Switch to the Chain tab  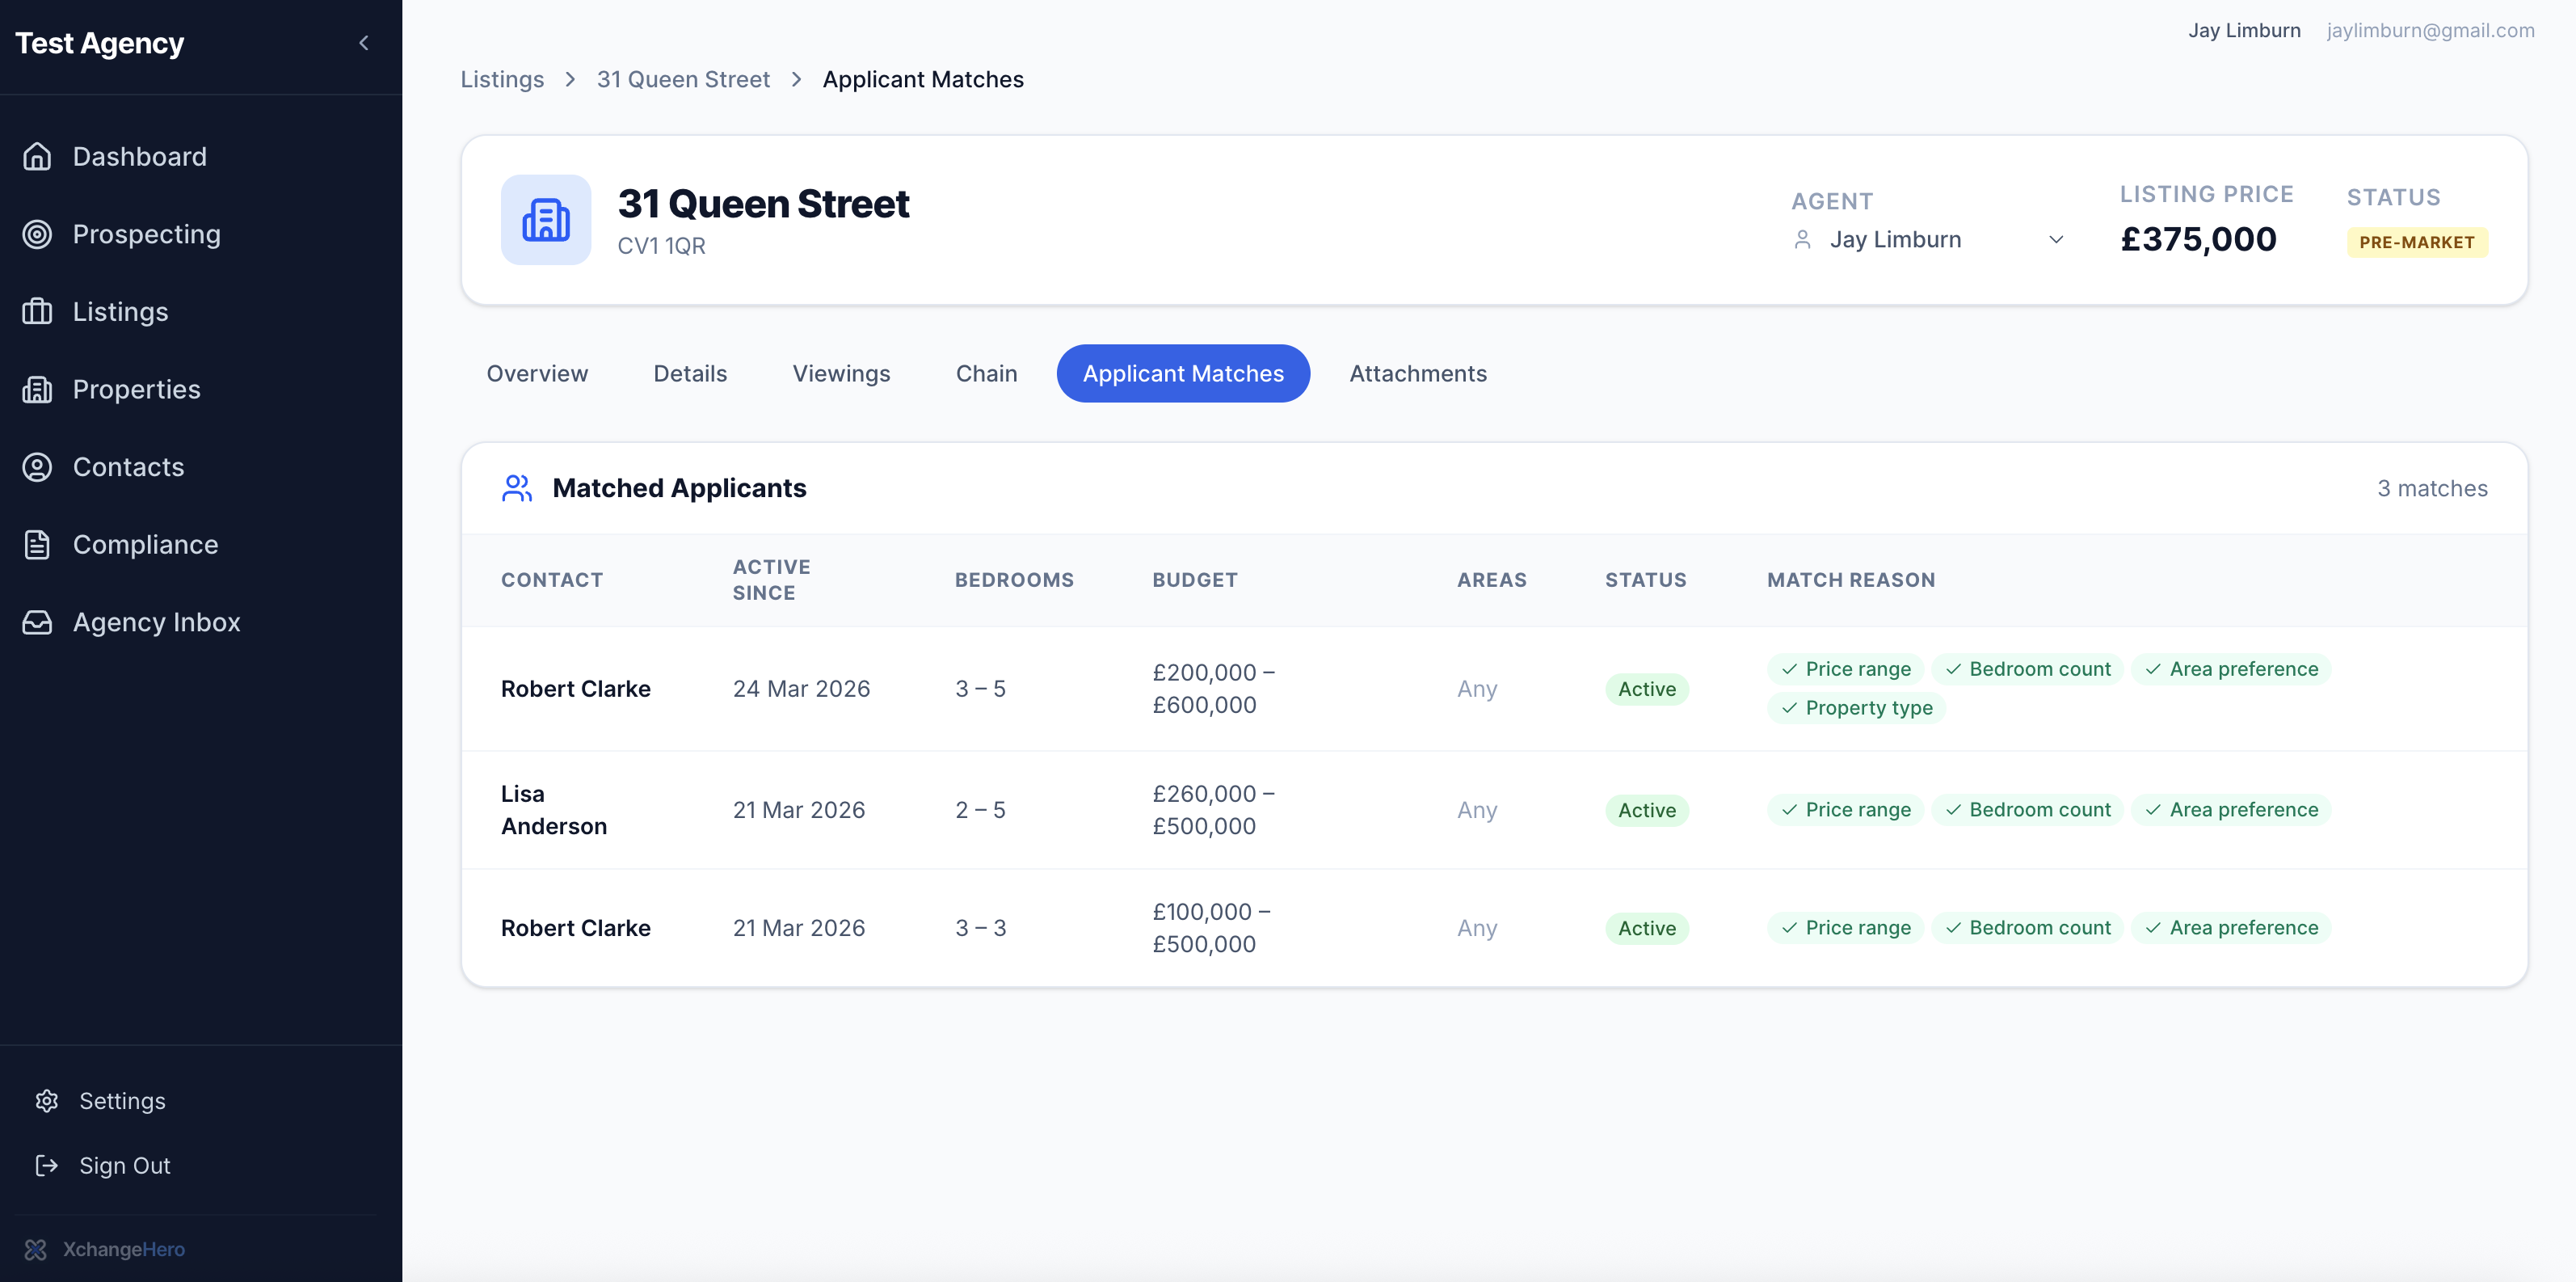pos(986,373)
